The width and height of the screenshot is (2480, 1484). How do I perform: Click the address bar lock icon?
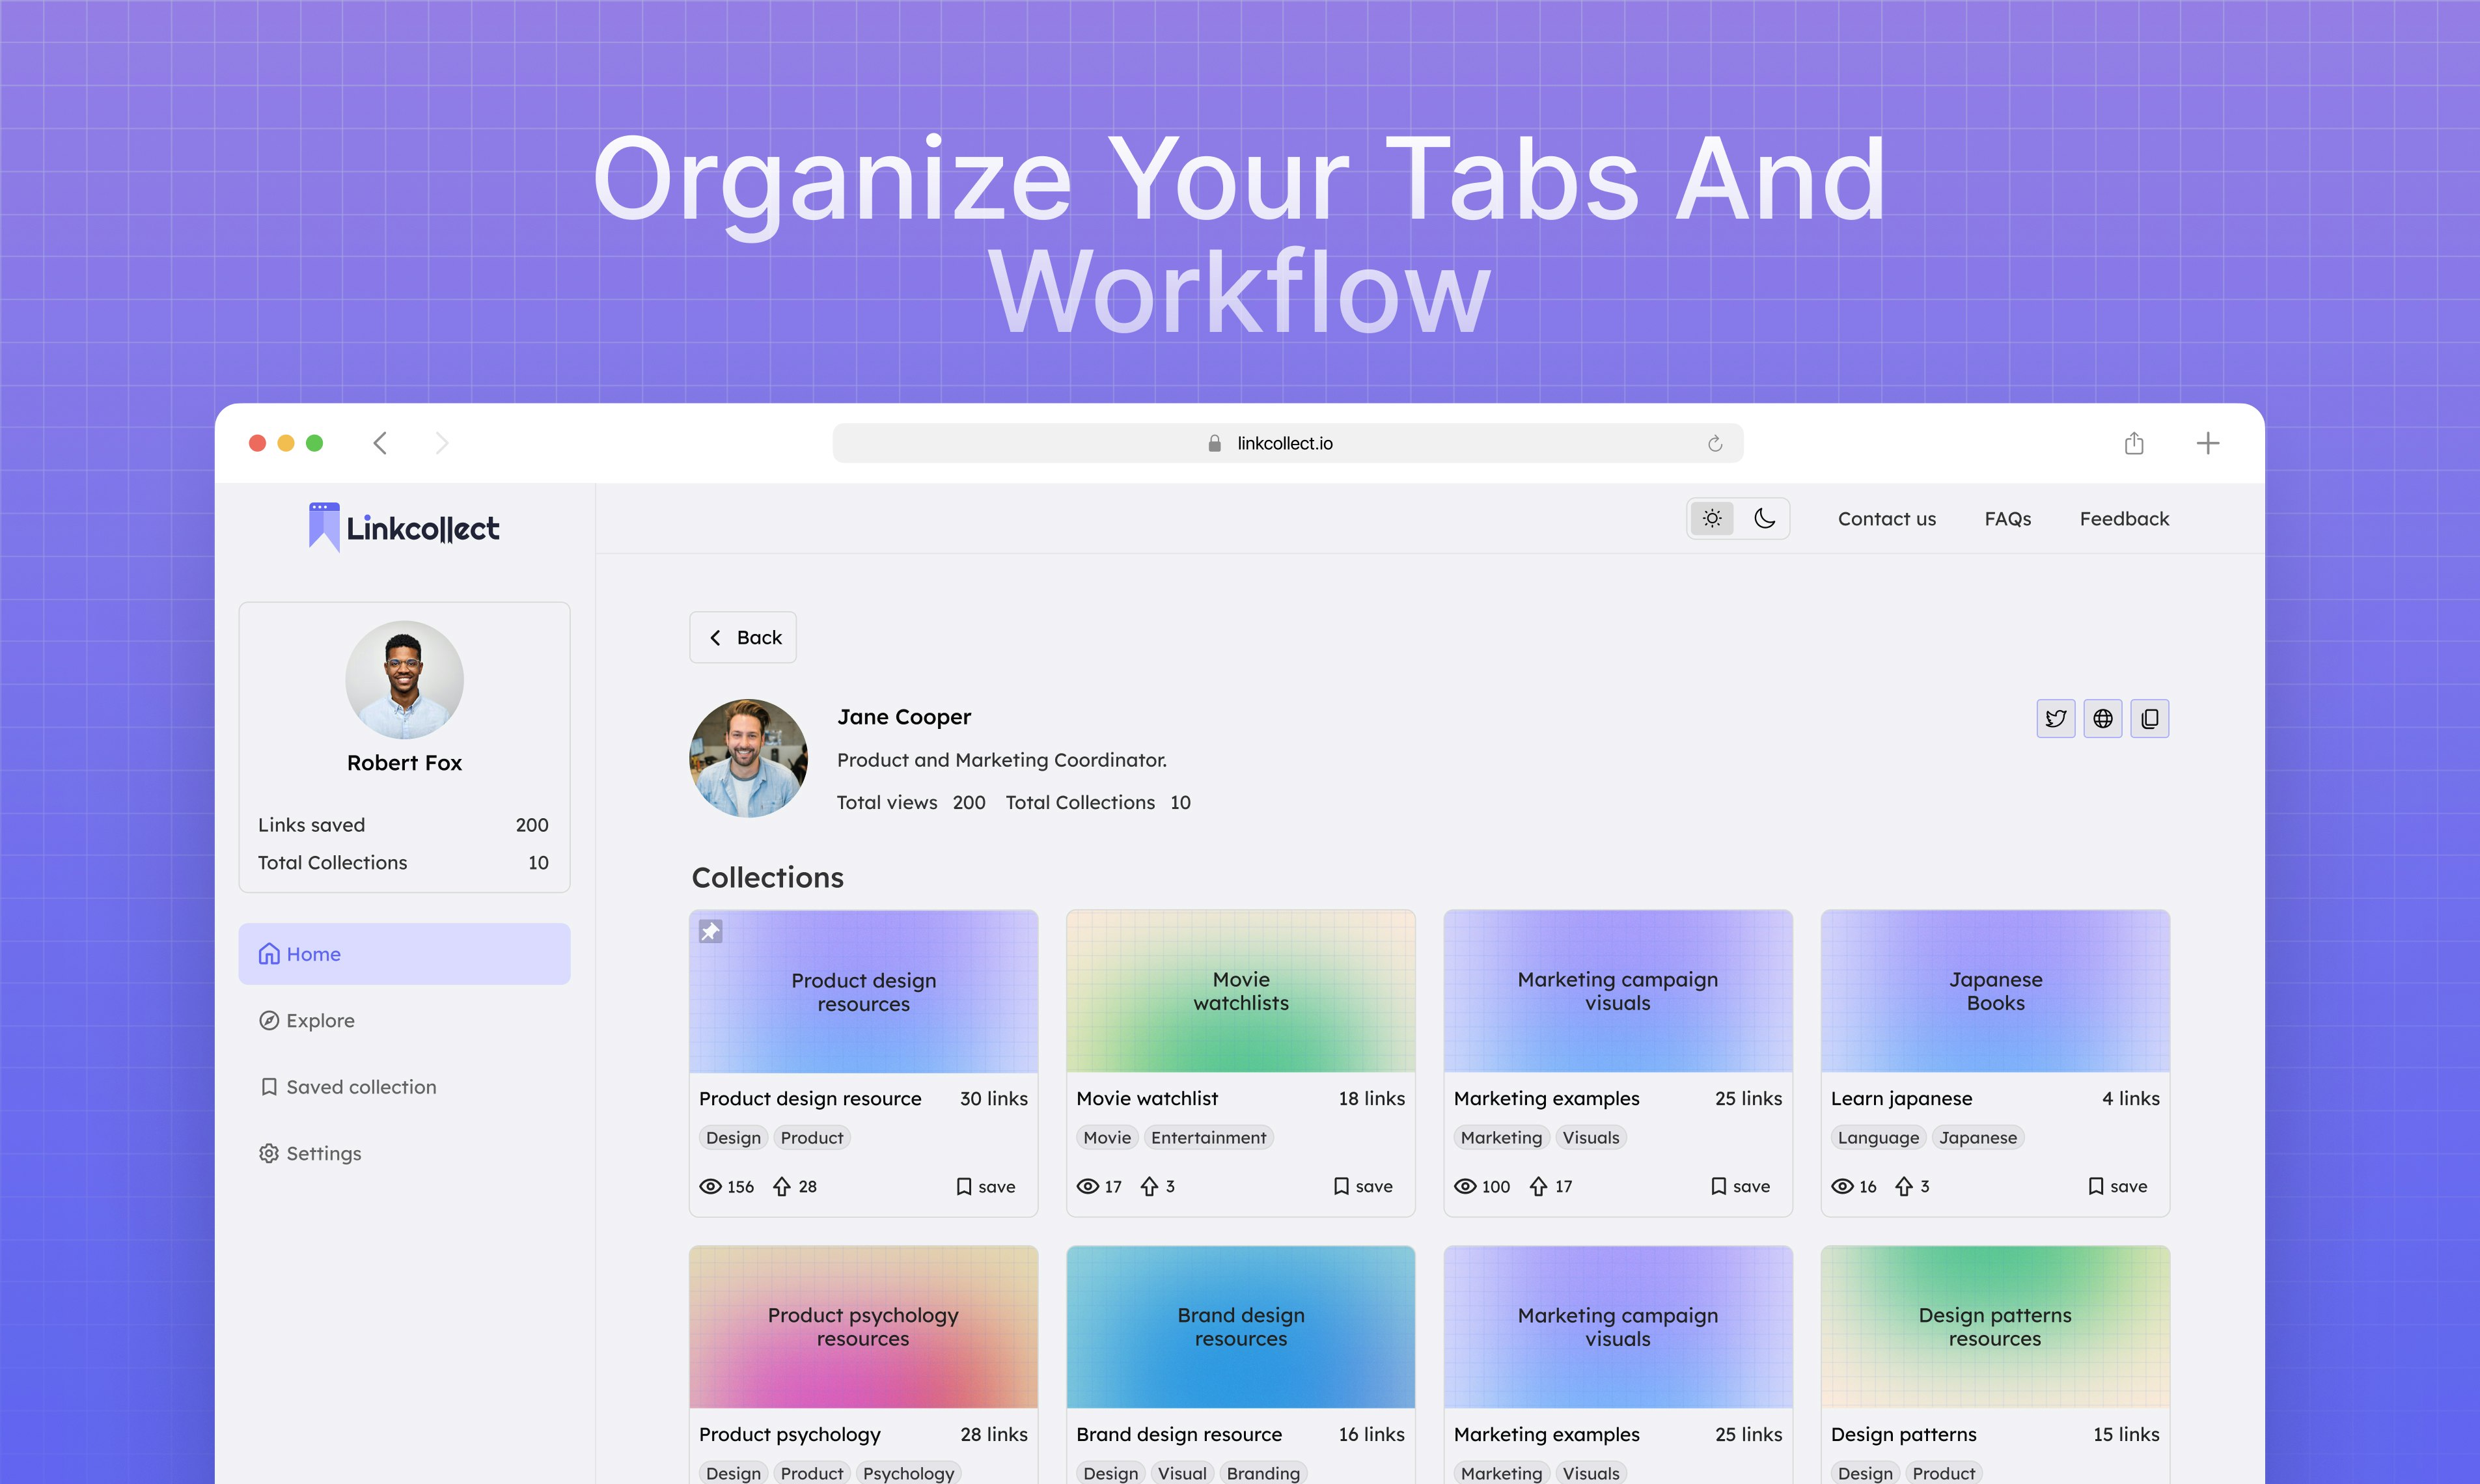[1215, 443]
